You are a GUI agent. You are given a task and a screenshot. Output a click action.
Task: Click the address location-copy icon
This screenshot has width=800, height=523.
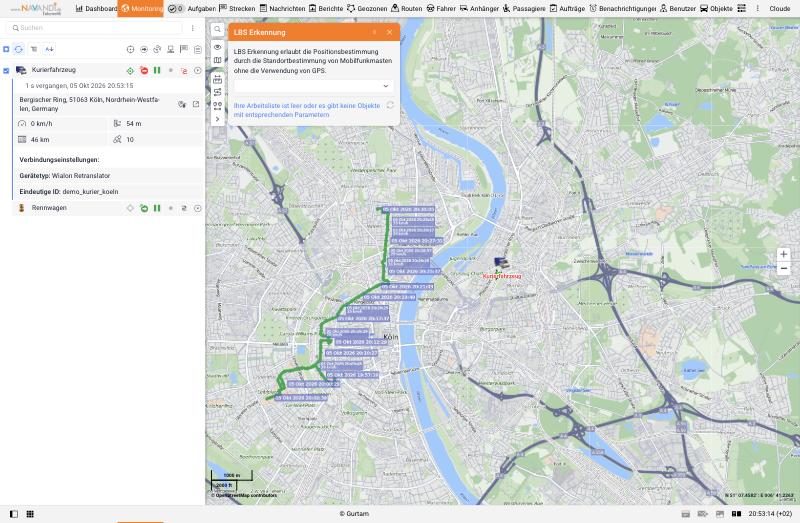[182, 104]
